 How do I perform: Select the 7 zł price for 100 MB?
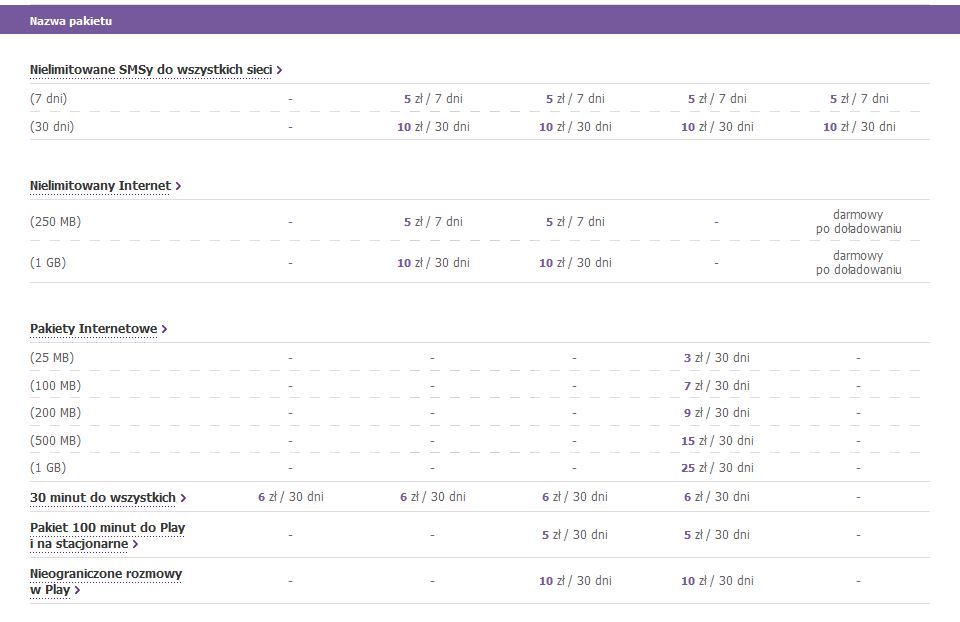715,386
